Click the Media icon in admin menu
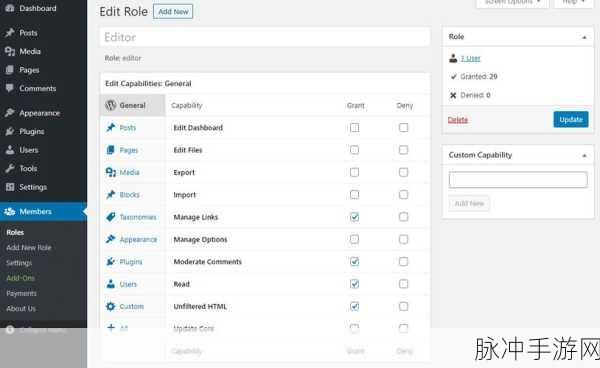Viewport: 600px width, 368px height. click(10, 51)
